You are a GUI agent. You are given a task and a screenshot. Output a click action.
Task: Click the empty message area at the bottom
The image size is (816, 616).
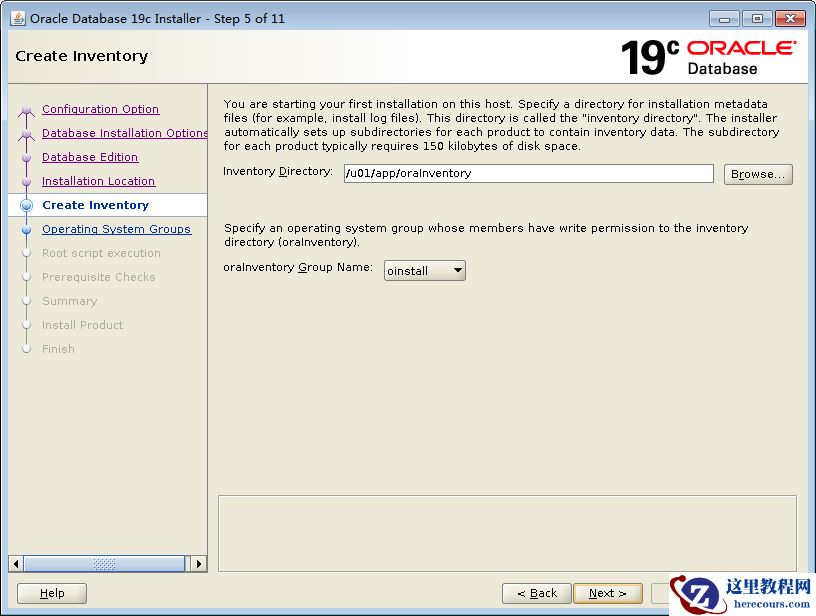coord(507,533)
